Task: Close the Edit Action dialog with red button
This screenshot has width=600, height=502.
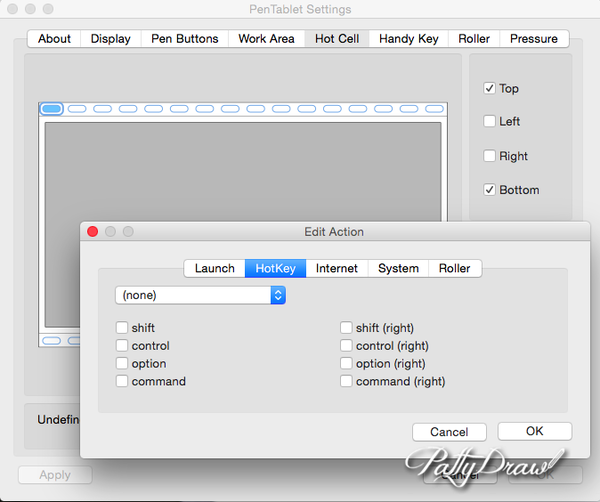Action: tap(93, 231)
